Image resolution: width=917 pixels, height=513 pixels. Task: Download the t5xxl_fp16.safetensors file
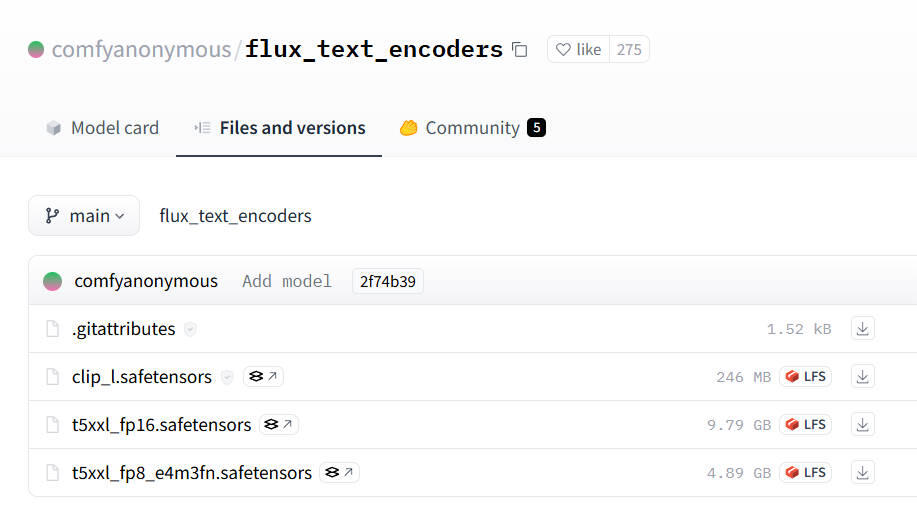(863, 425)
